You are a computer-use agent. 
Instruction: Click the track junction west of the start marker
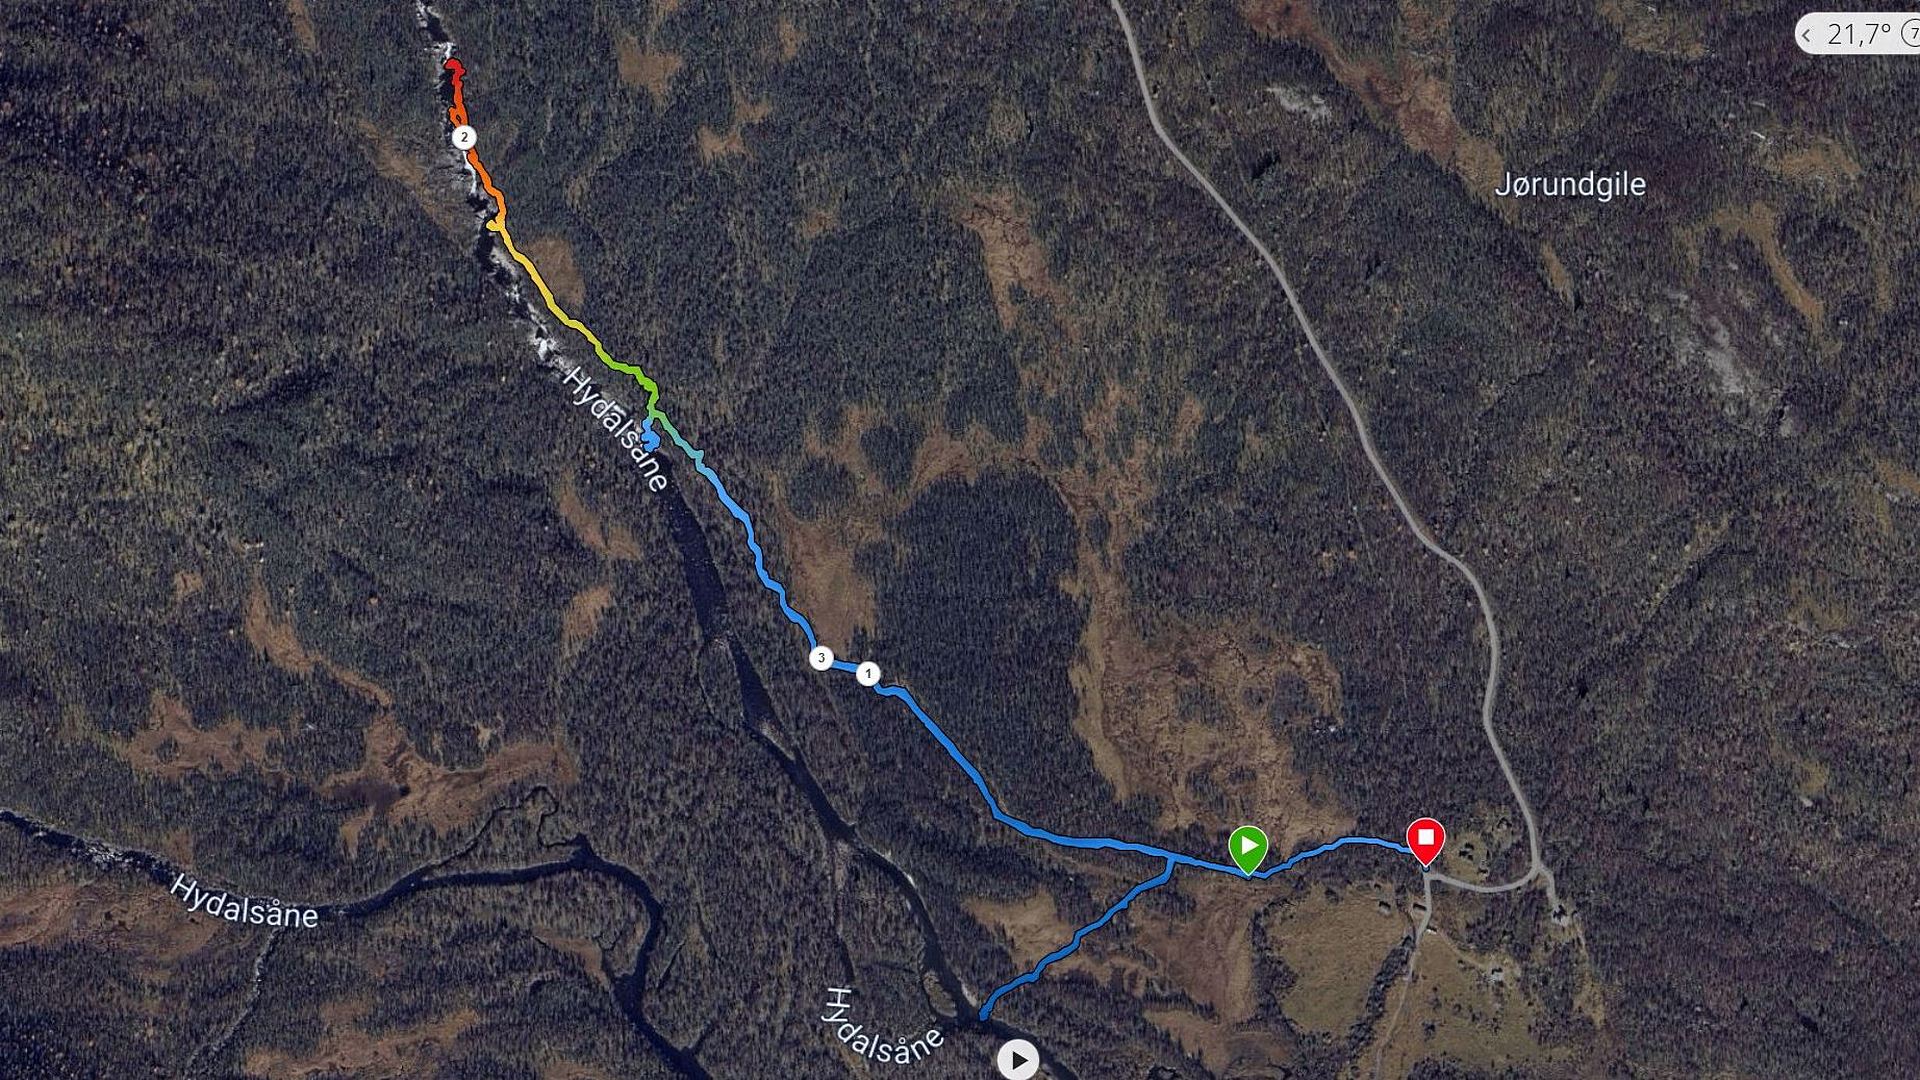tap(1171, 857)
